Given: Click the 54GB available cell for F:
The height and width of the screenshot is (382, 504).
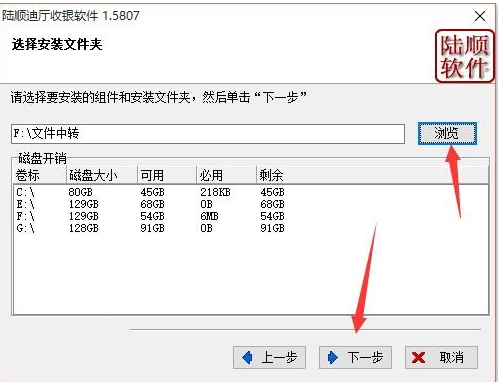Looking at the screenshot, I should 152,216.
